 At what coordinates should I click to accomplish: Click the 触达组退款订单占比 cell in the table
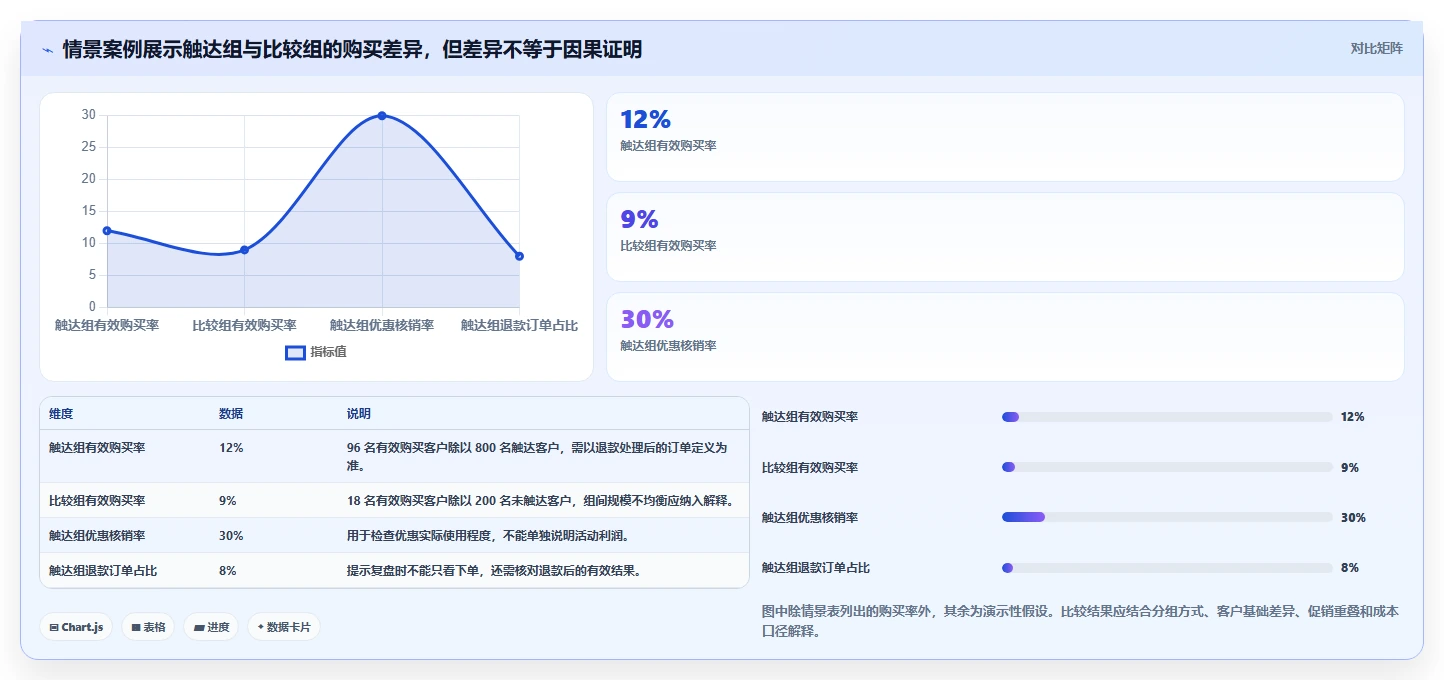pyautogui.click(x=103, y=571)
